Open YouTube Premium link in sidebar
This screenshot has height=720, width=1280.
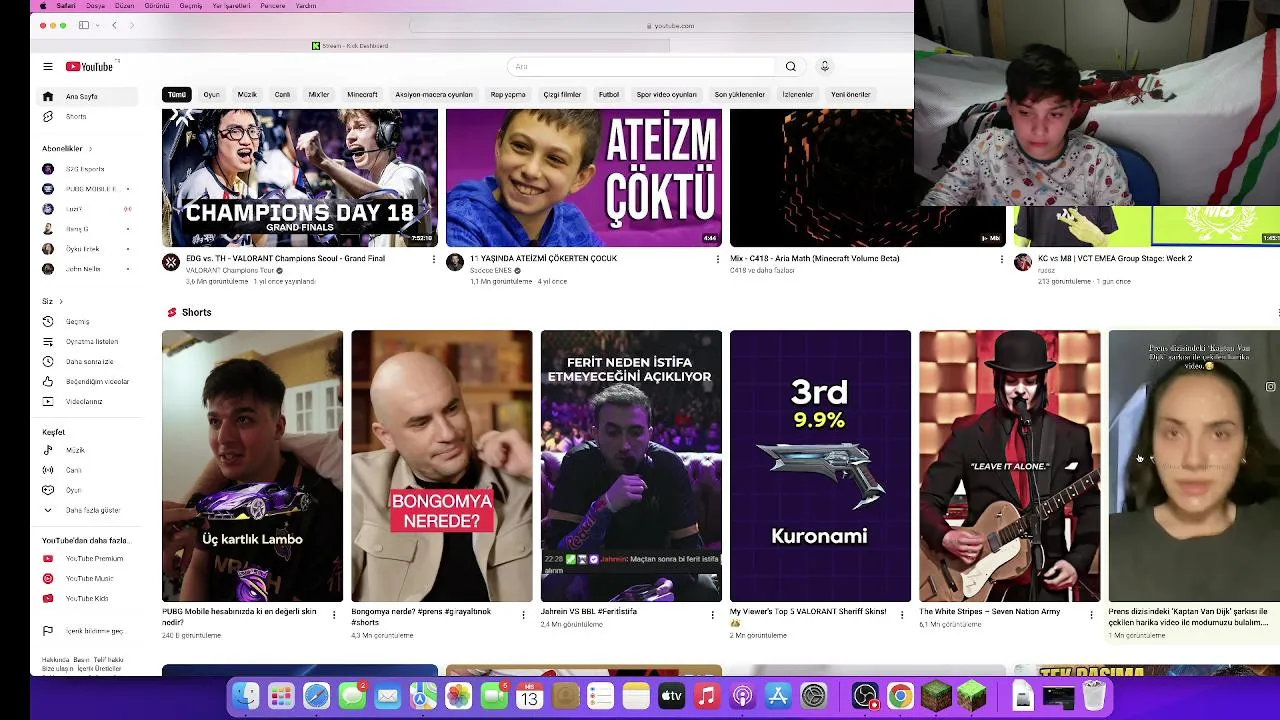85,559
